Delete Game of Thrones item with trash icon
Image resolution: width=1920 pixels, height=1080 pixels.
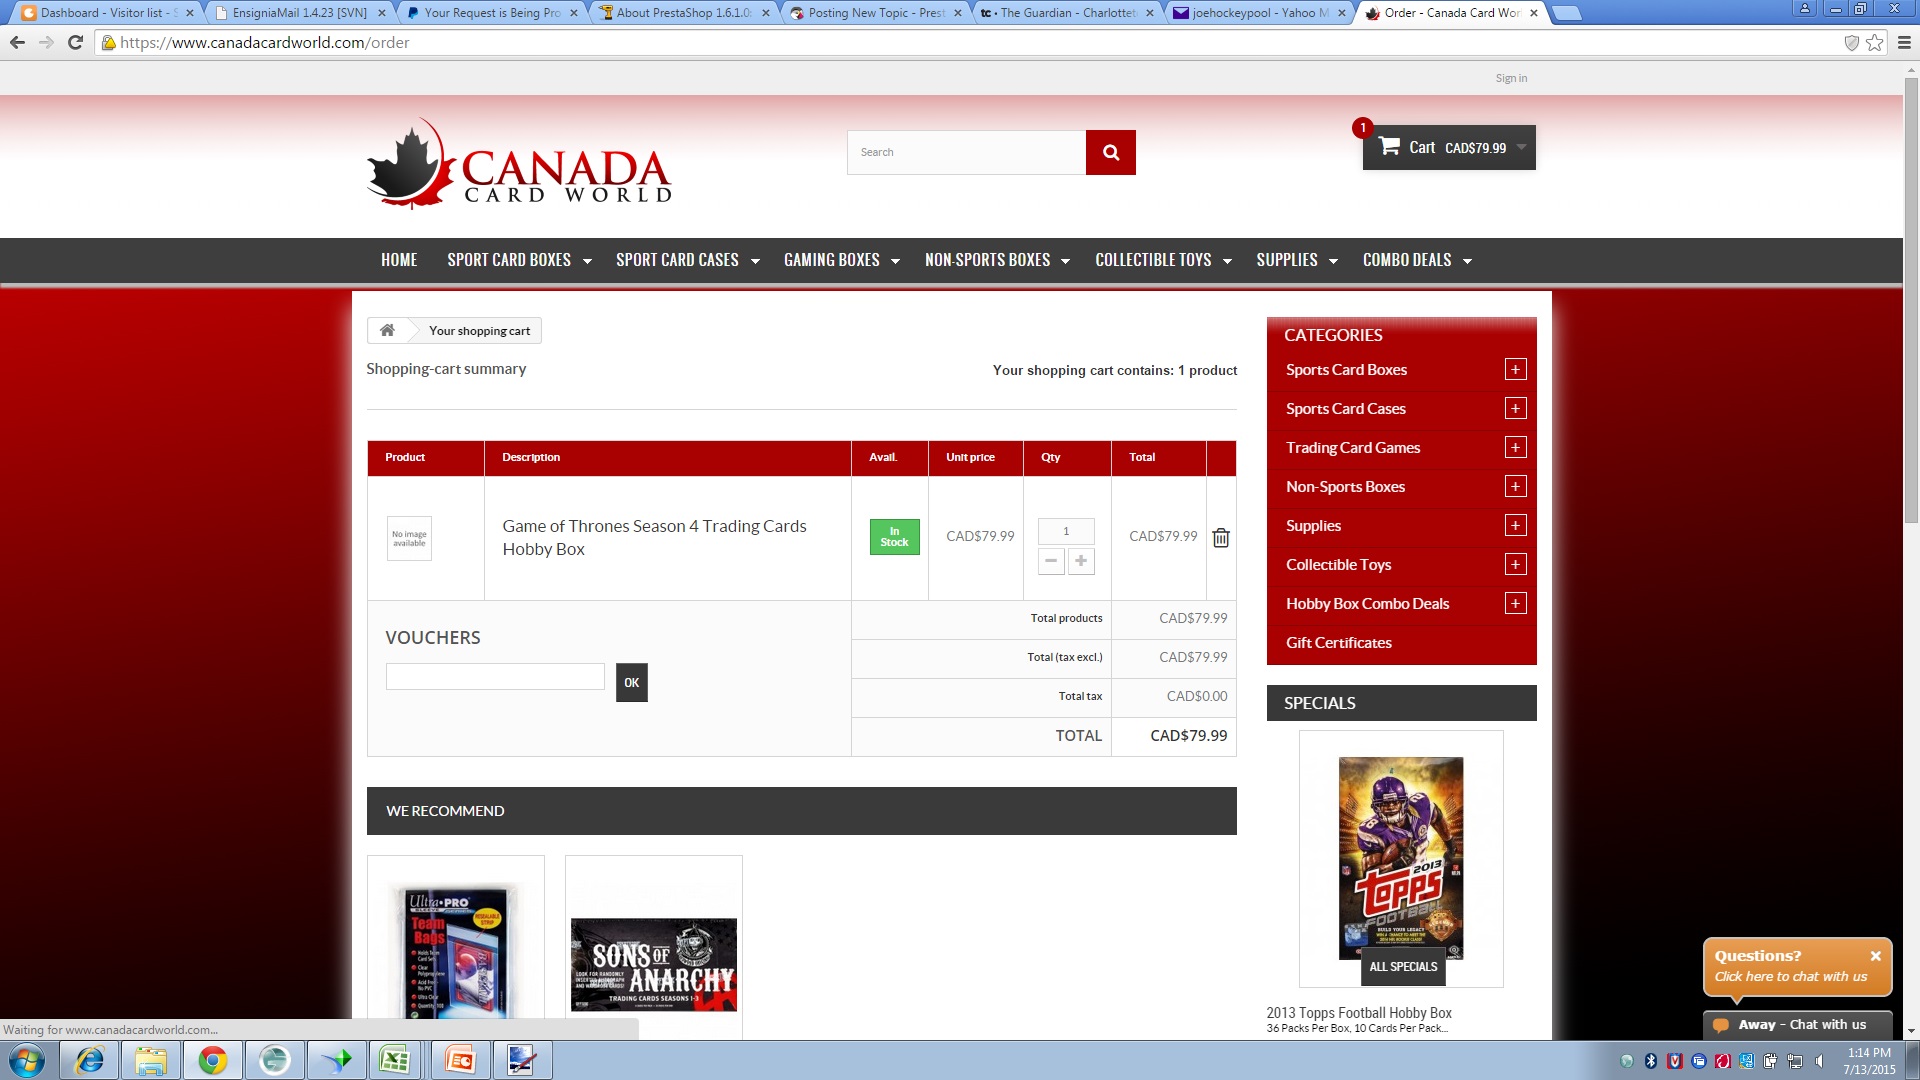pos(1221,538)
